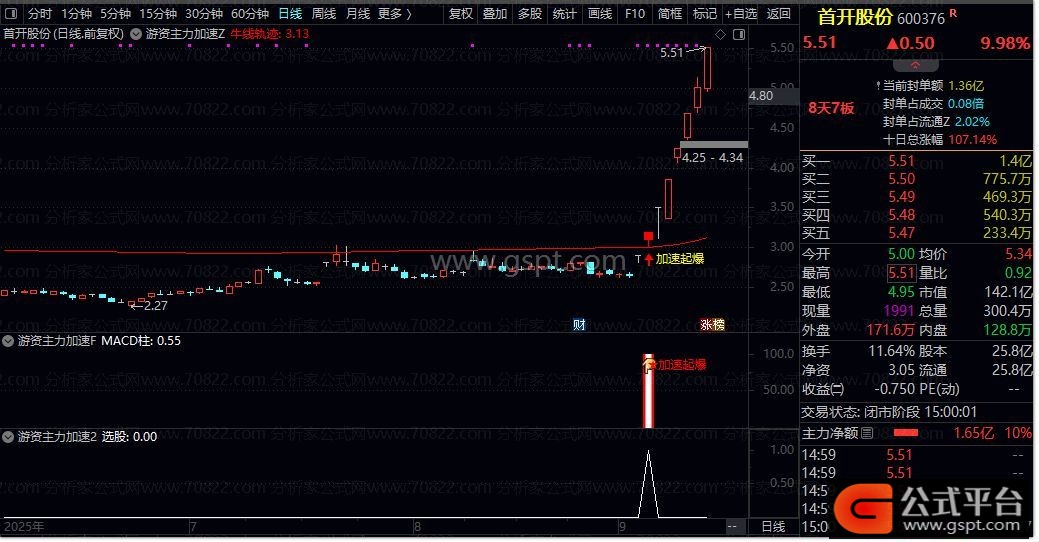The image size is (1039, 542).
Task: Click the 买四 price 5.48
Action: click(901, 215)
